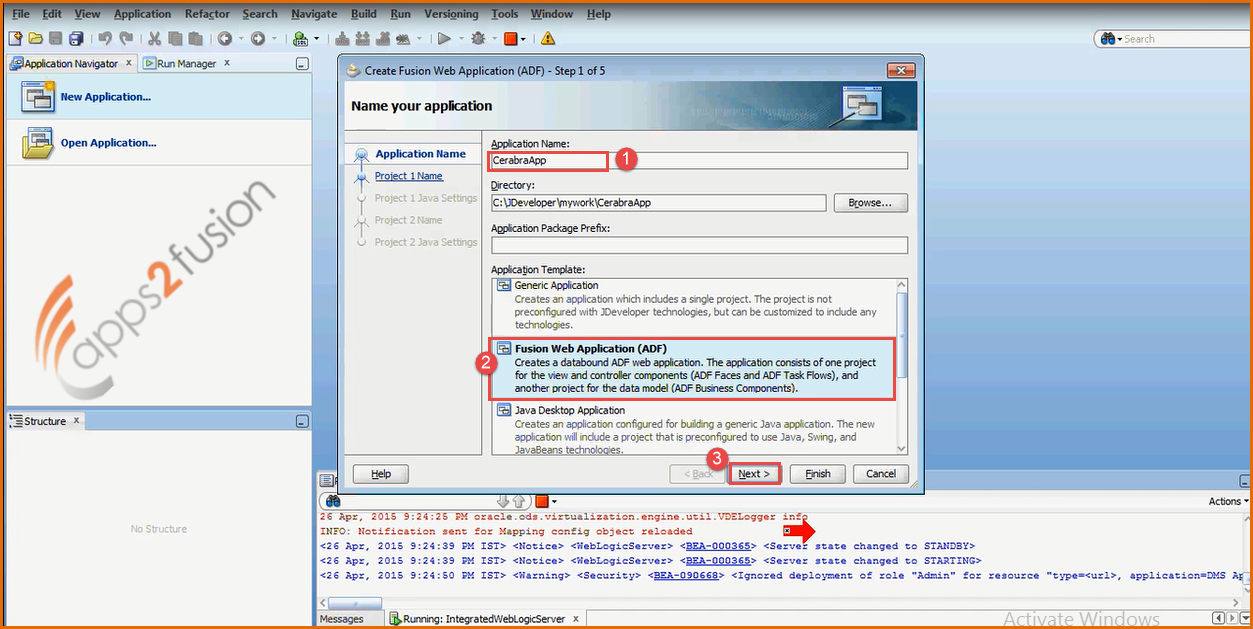
Task: Open the Debug button dropdown arrow
Action: click(493, 39)
